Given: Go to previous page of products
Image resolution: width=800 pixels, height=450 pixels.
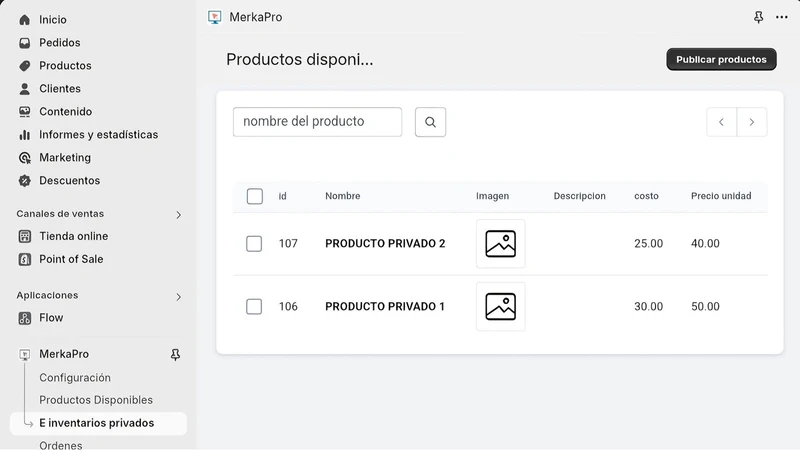Looking at the screenshot, I should (x=721, y=122).
